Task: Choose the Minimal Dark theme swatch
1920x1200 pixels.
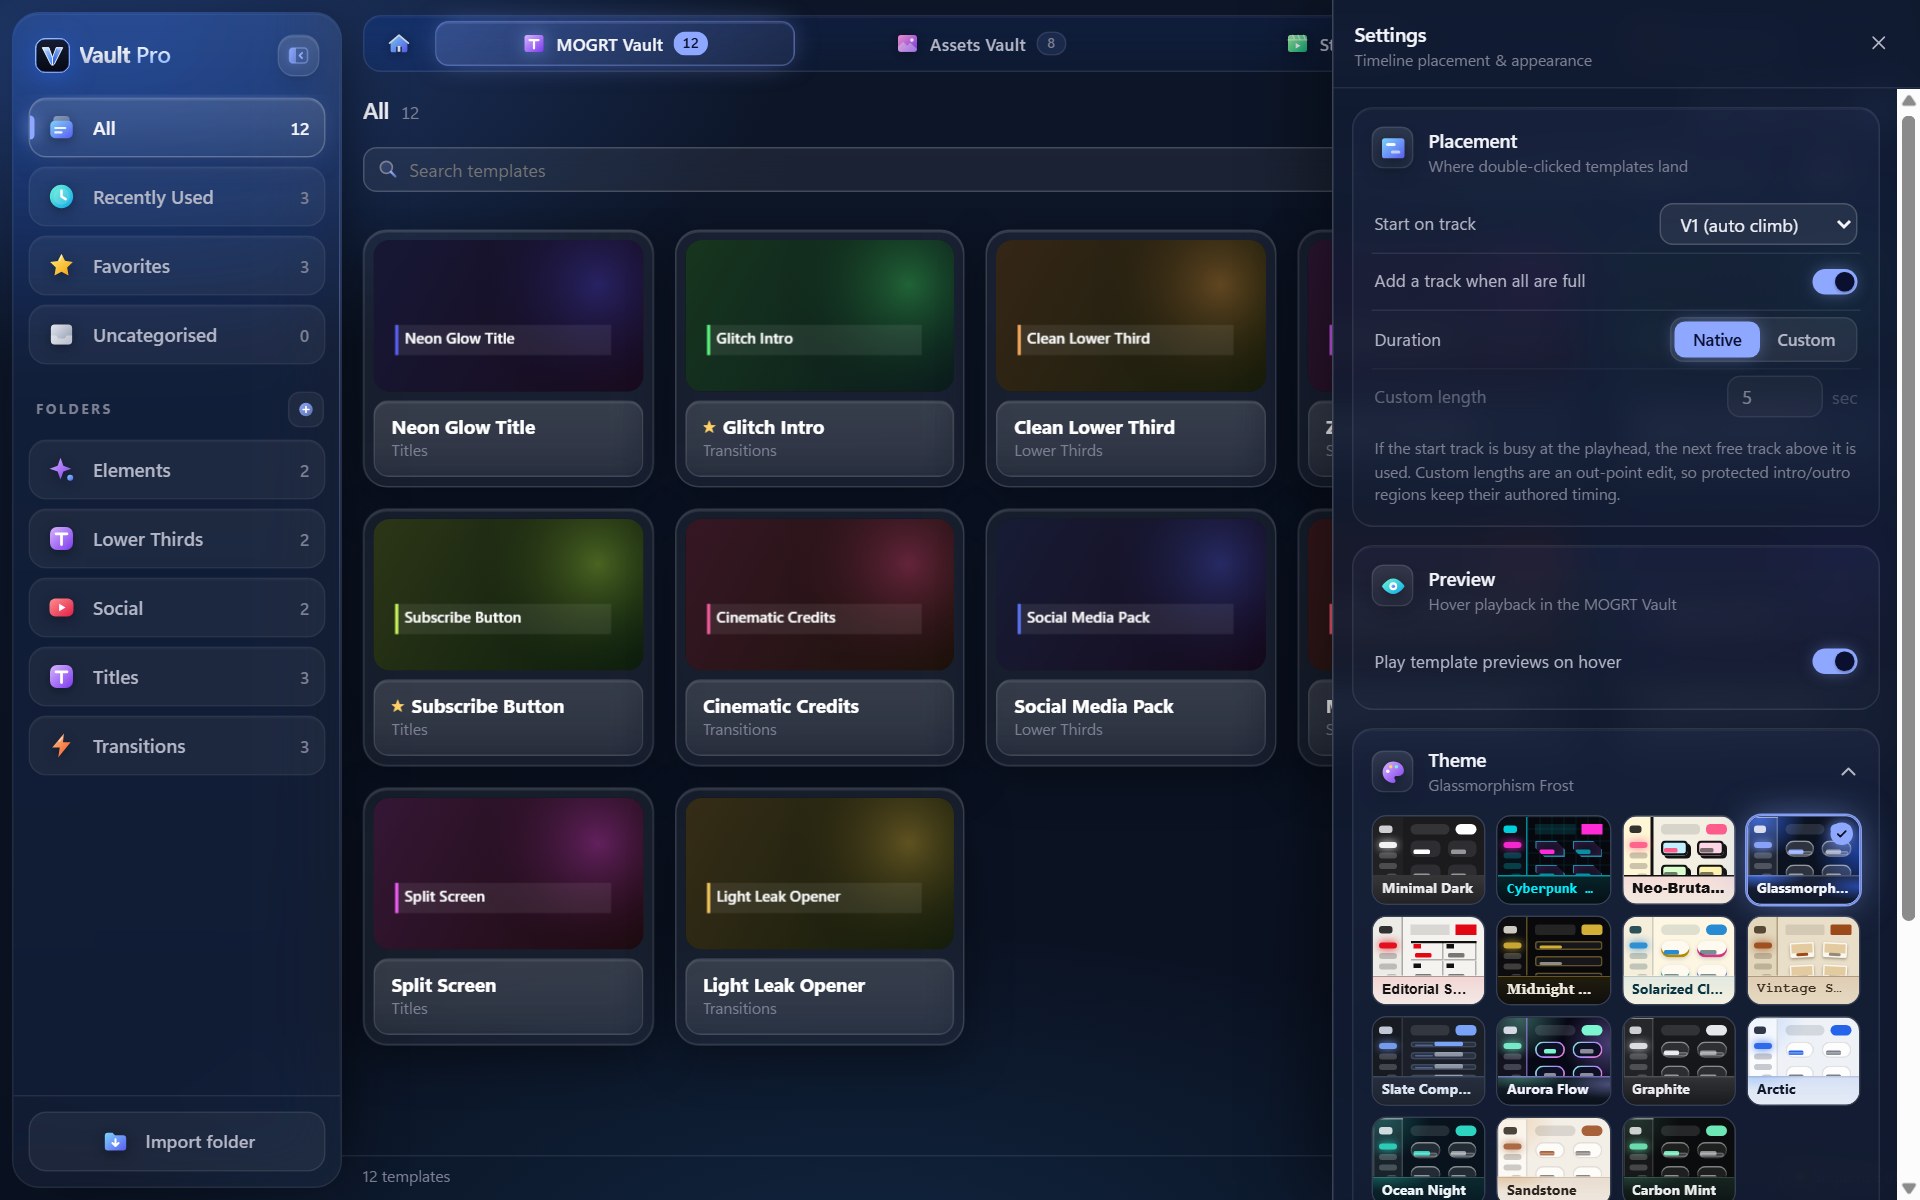Action: pyautogui.click(x=1428, y=860)
